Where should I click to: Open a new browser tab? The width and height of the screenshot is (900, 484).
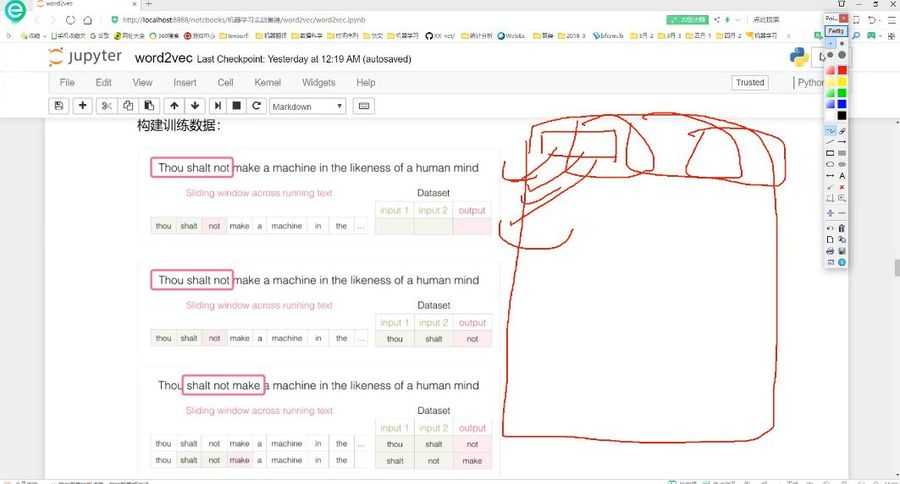tap(149, 4)
